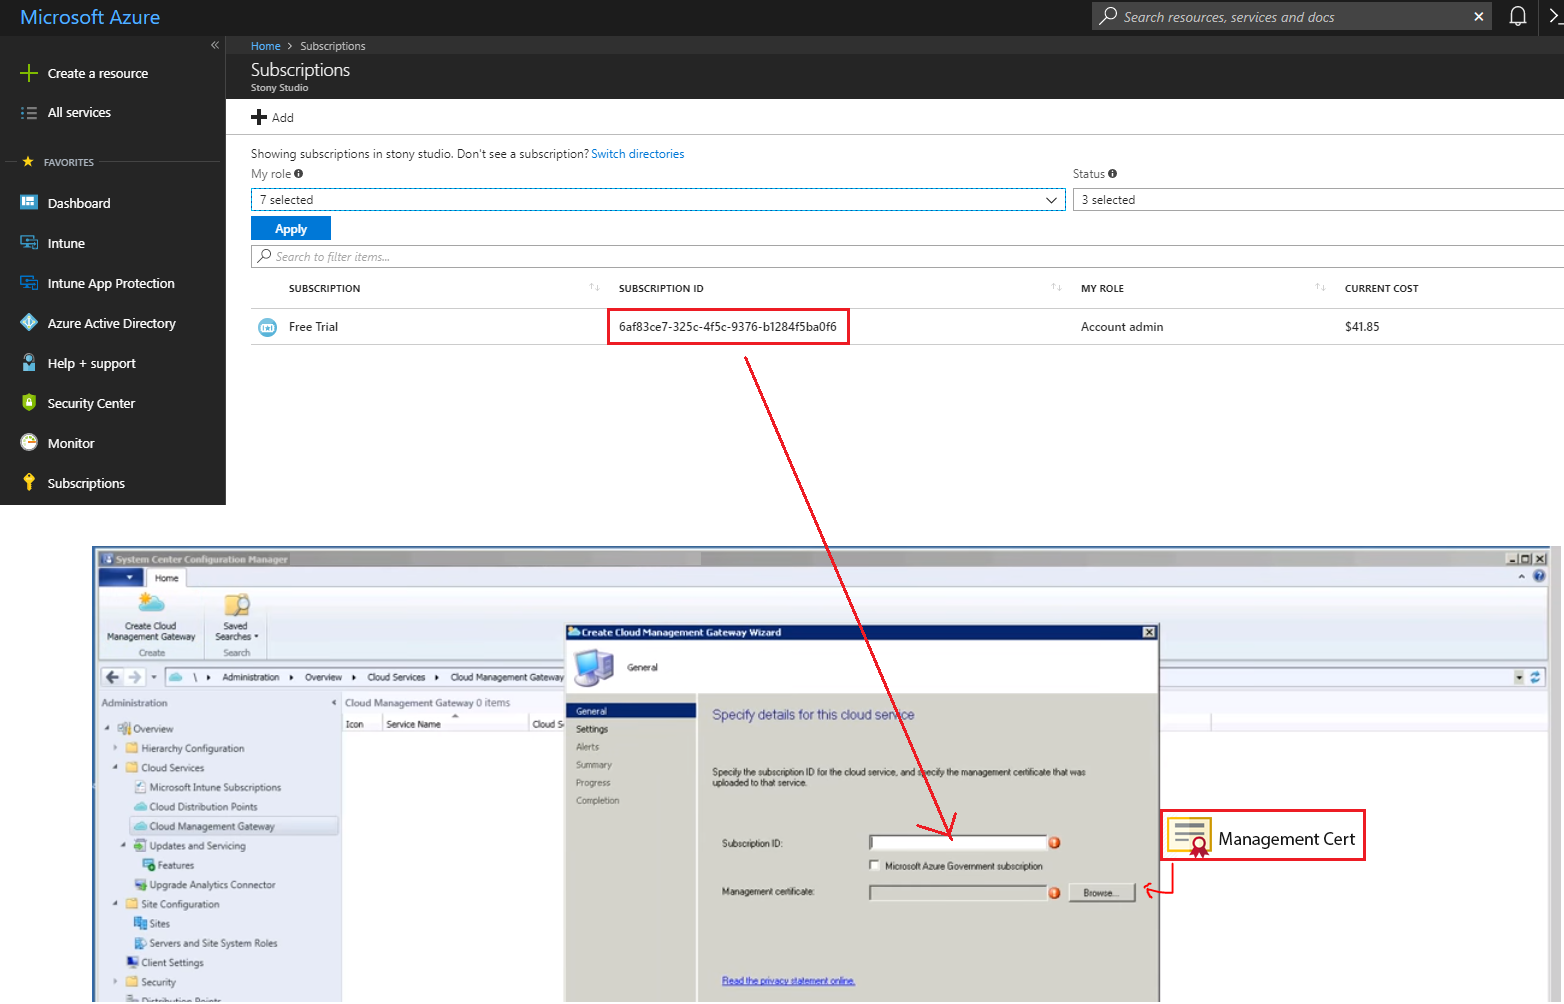Open Configuration Manager help icon
The image size is (1564, 1004).
[1539, 576]
